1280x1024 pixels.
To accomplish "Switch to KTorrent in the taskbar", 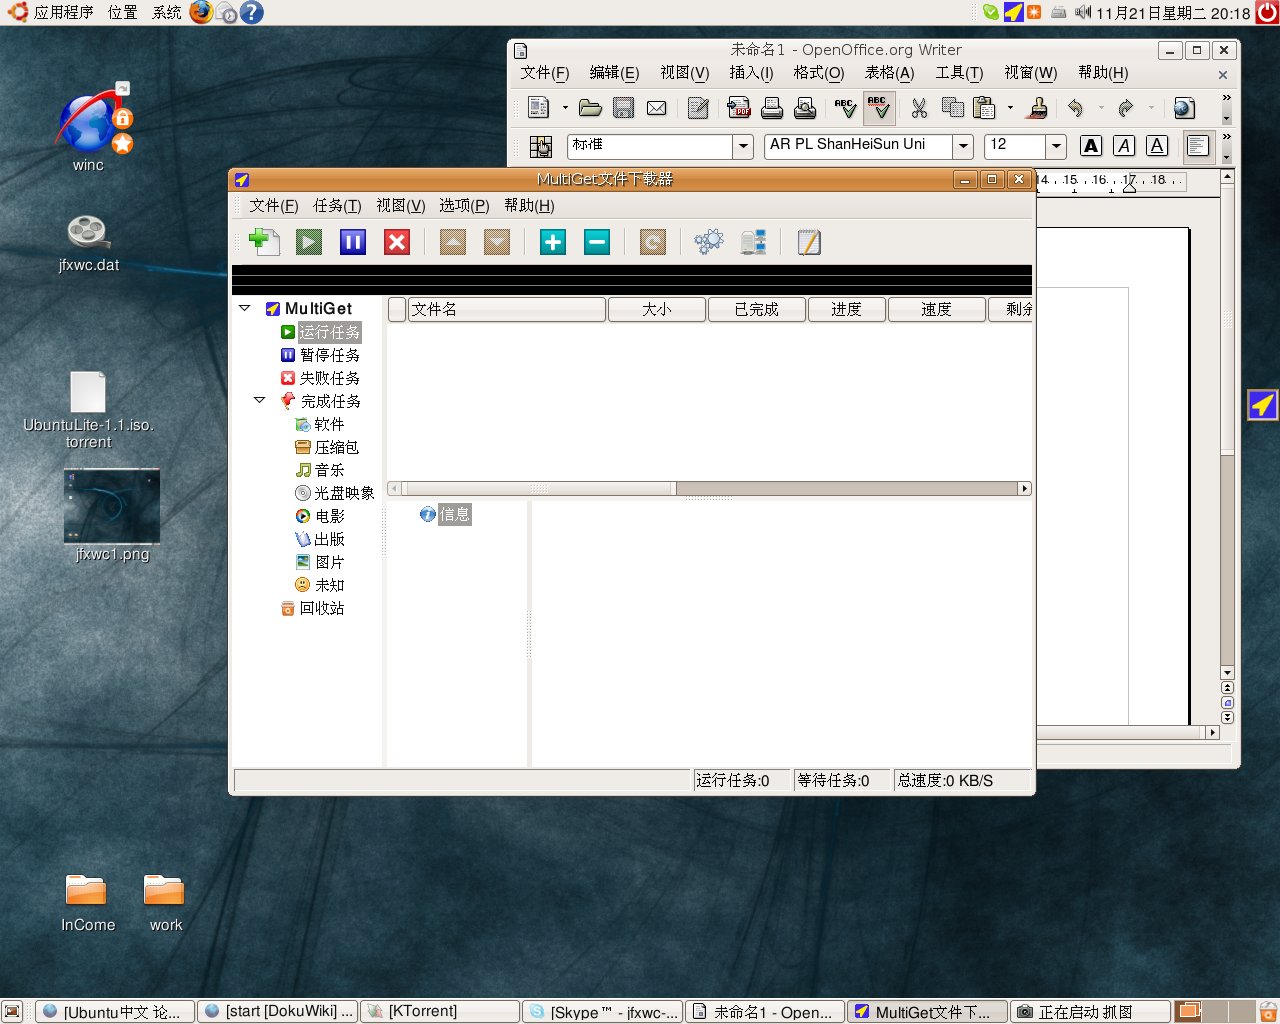I will click(x=439, y=1012).
